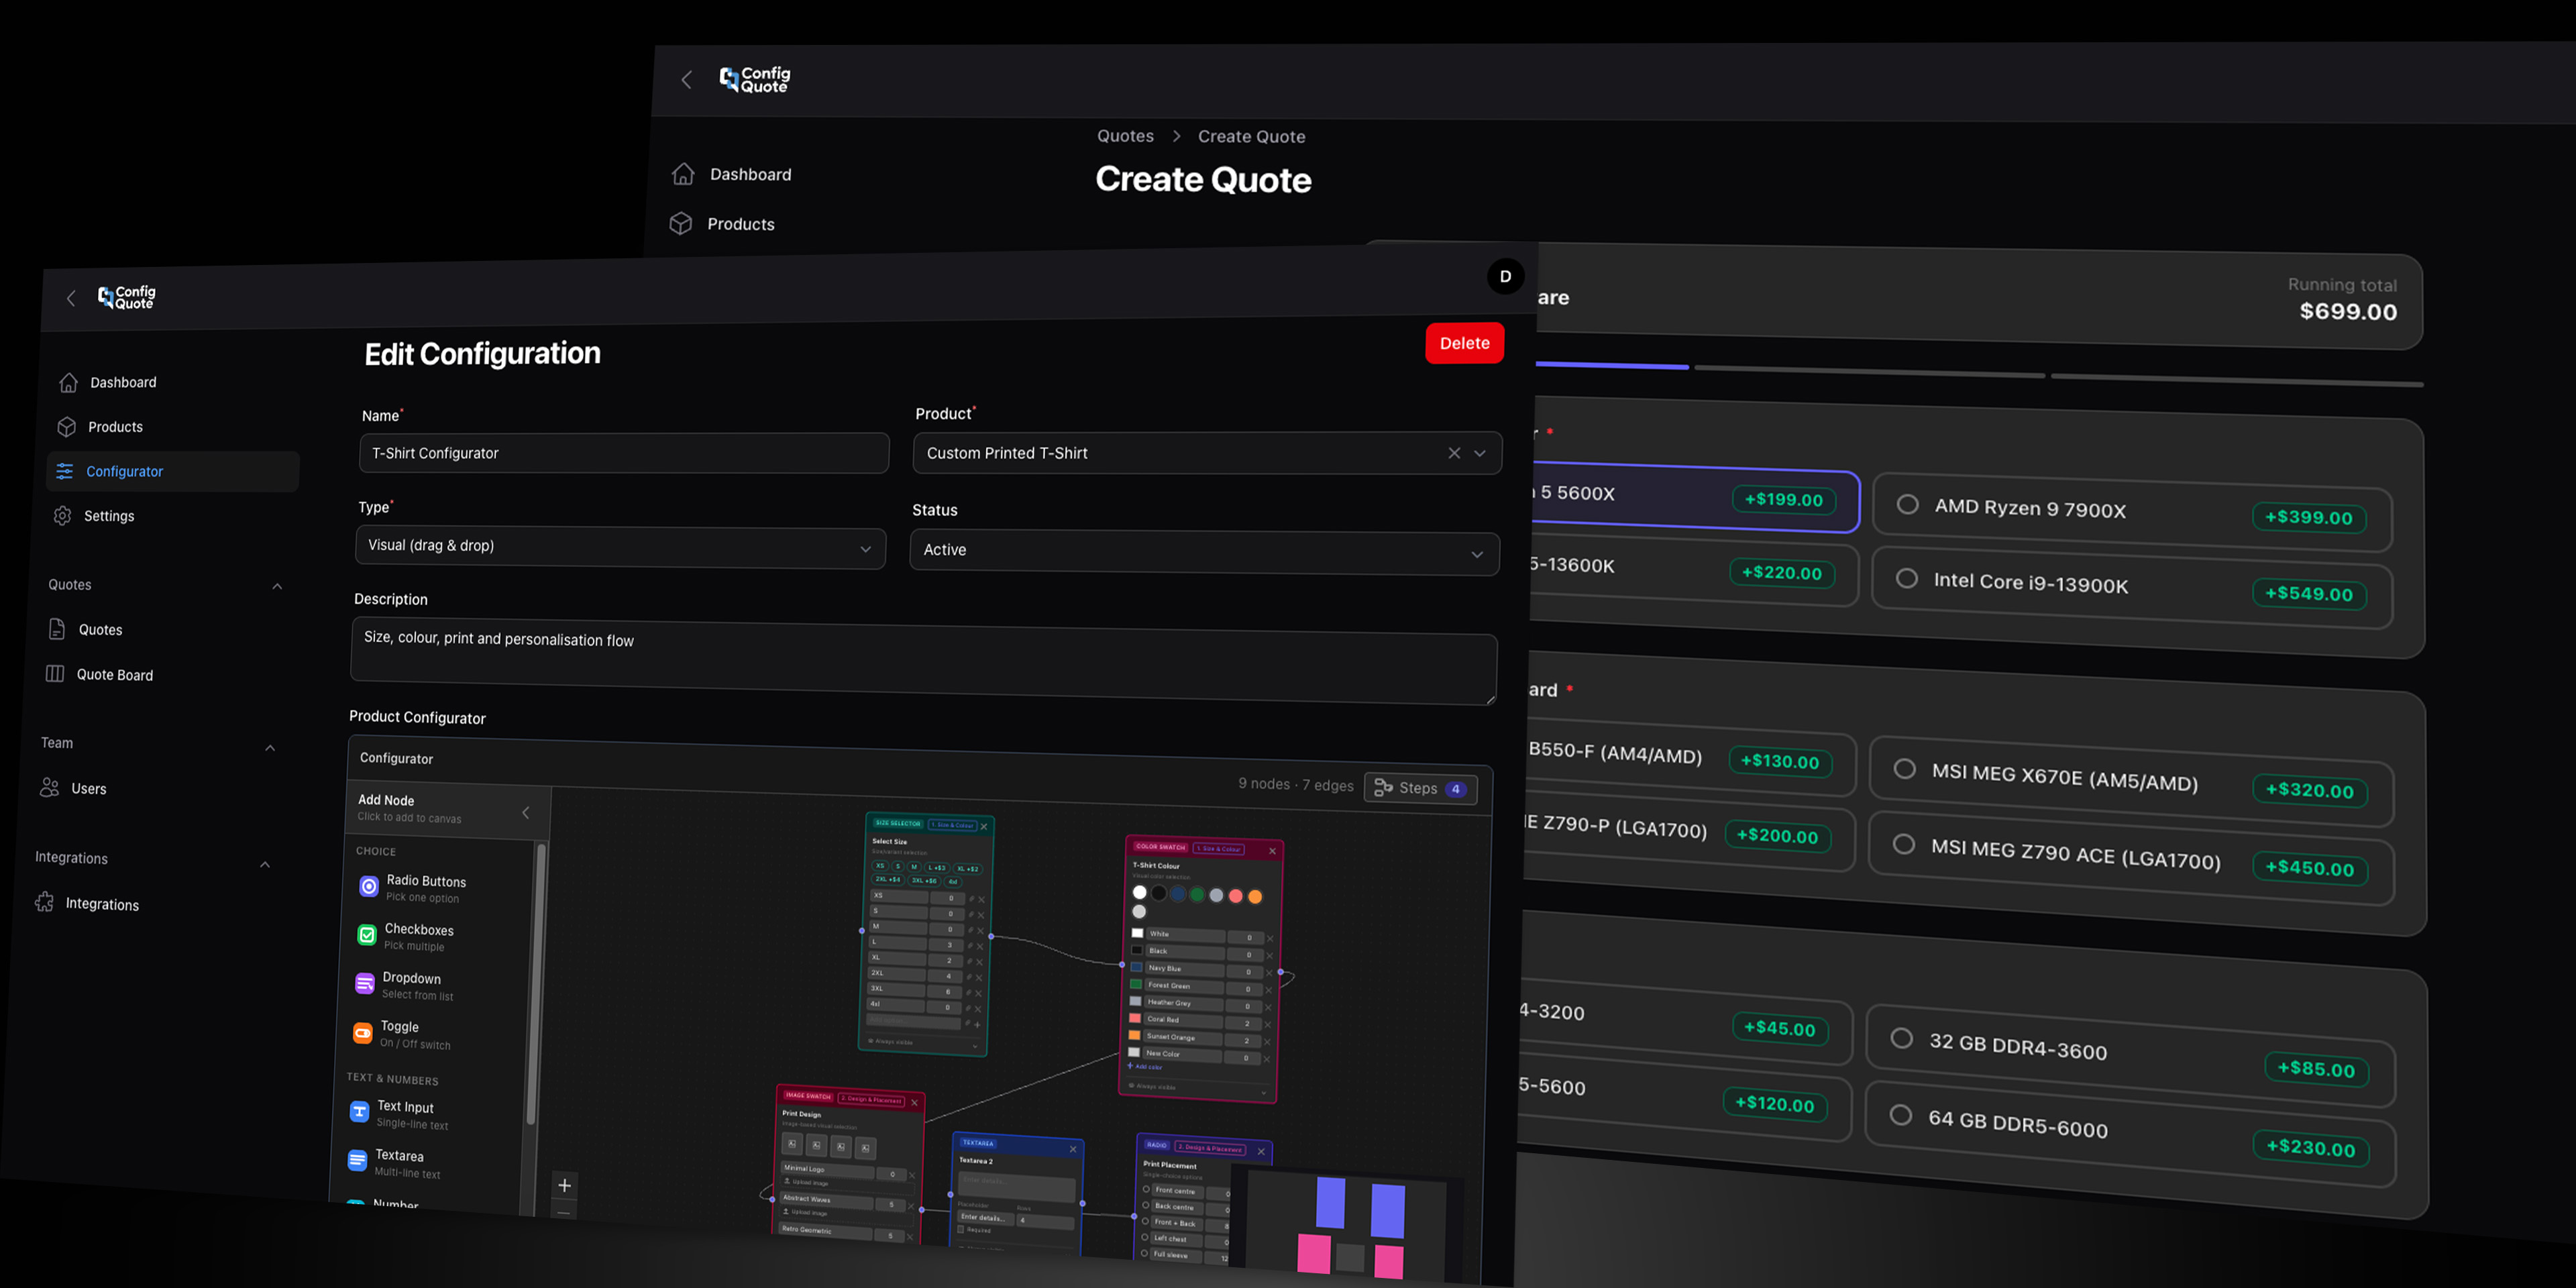Open Quote Board from the sidebar
This screenshot has height=1288, width=2576.
115,674
